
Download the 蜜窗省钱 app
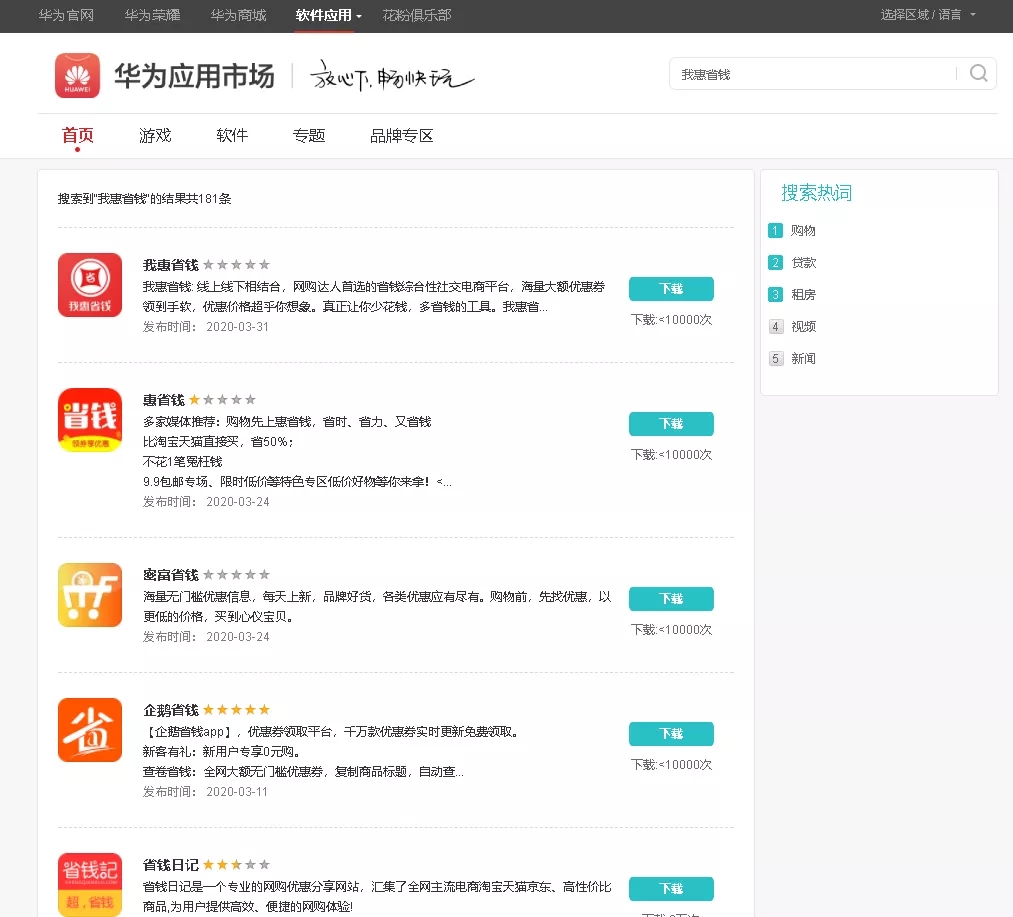(671, 599)
